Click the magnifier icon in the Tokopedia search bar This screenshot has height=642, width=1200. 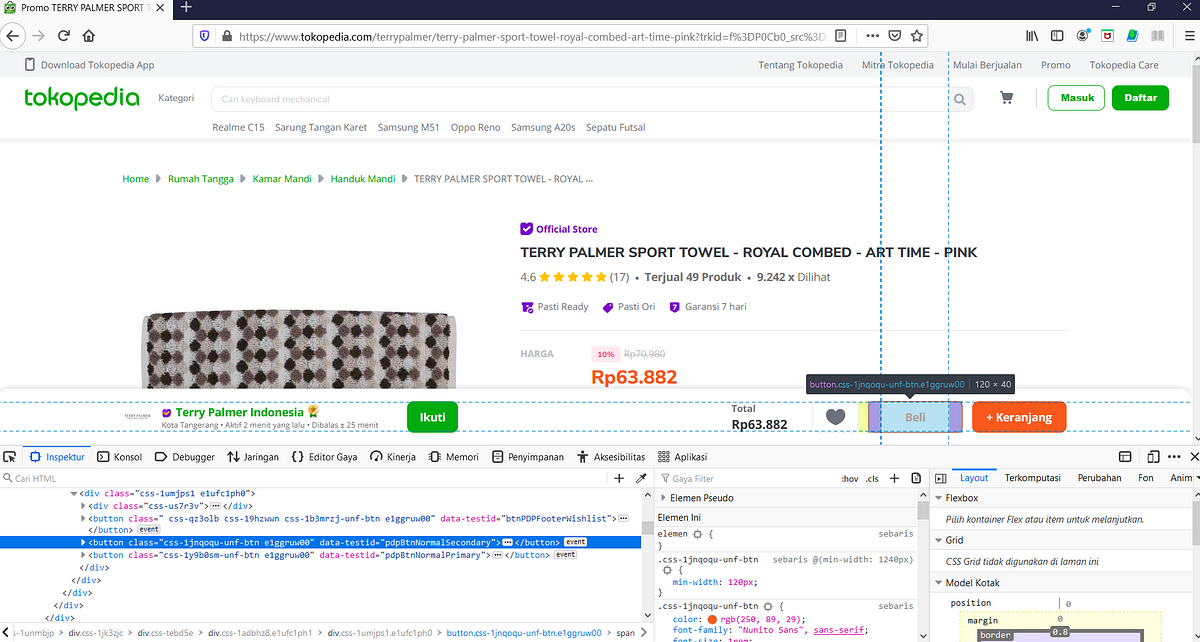pos(959,100)
